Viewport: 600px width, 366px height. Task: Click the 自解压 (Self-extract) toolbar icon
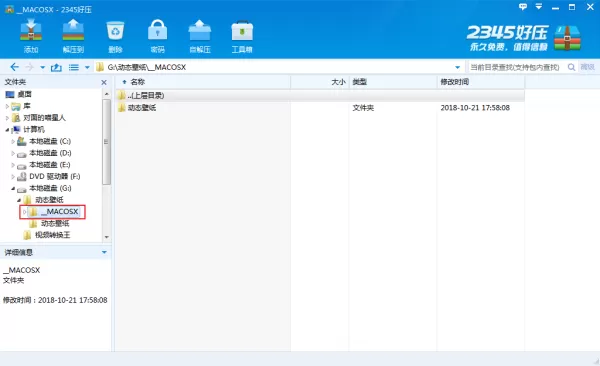200,35
